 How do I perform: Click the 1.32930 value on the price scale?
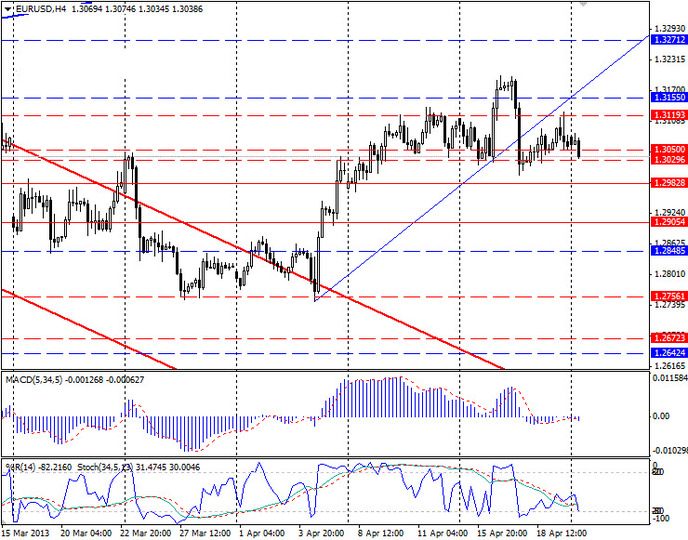coord(667,28)
